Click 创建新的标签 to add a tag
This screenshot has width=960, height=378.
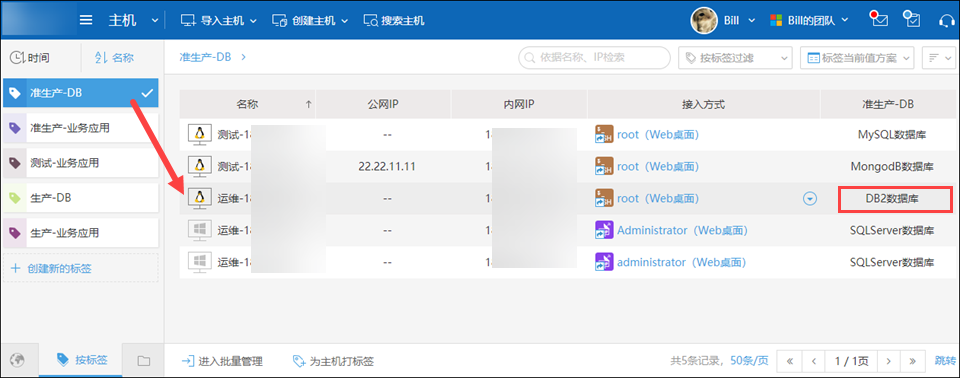(80, 268)
